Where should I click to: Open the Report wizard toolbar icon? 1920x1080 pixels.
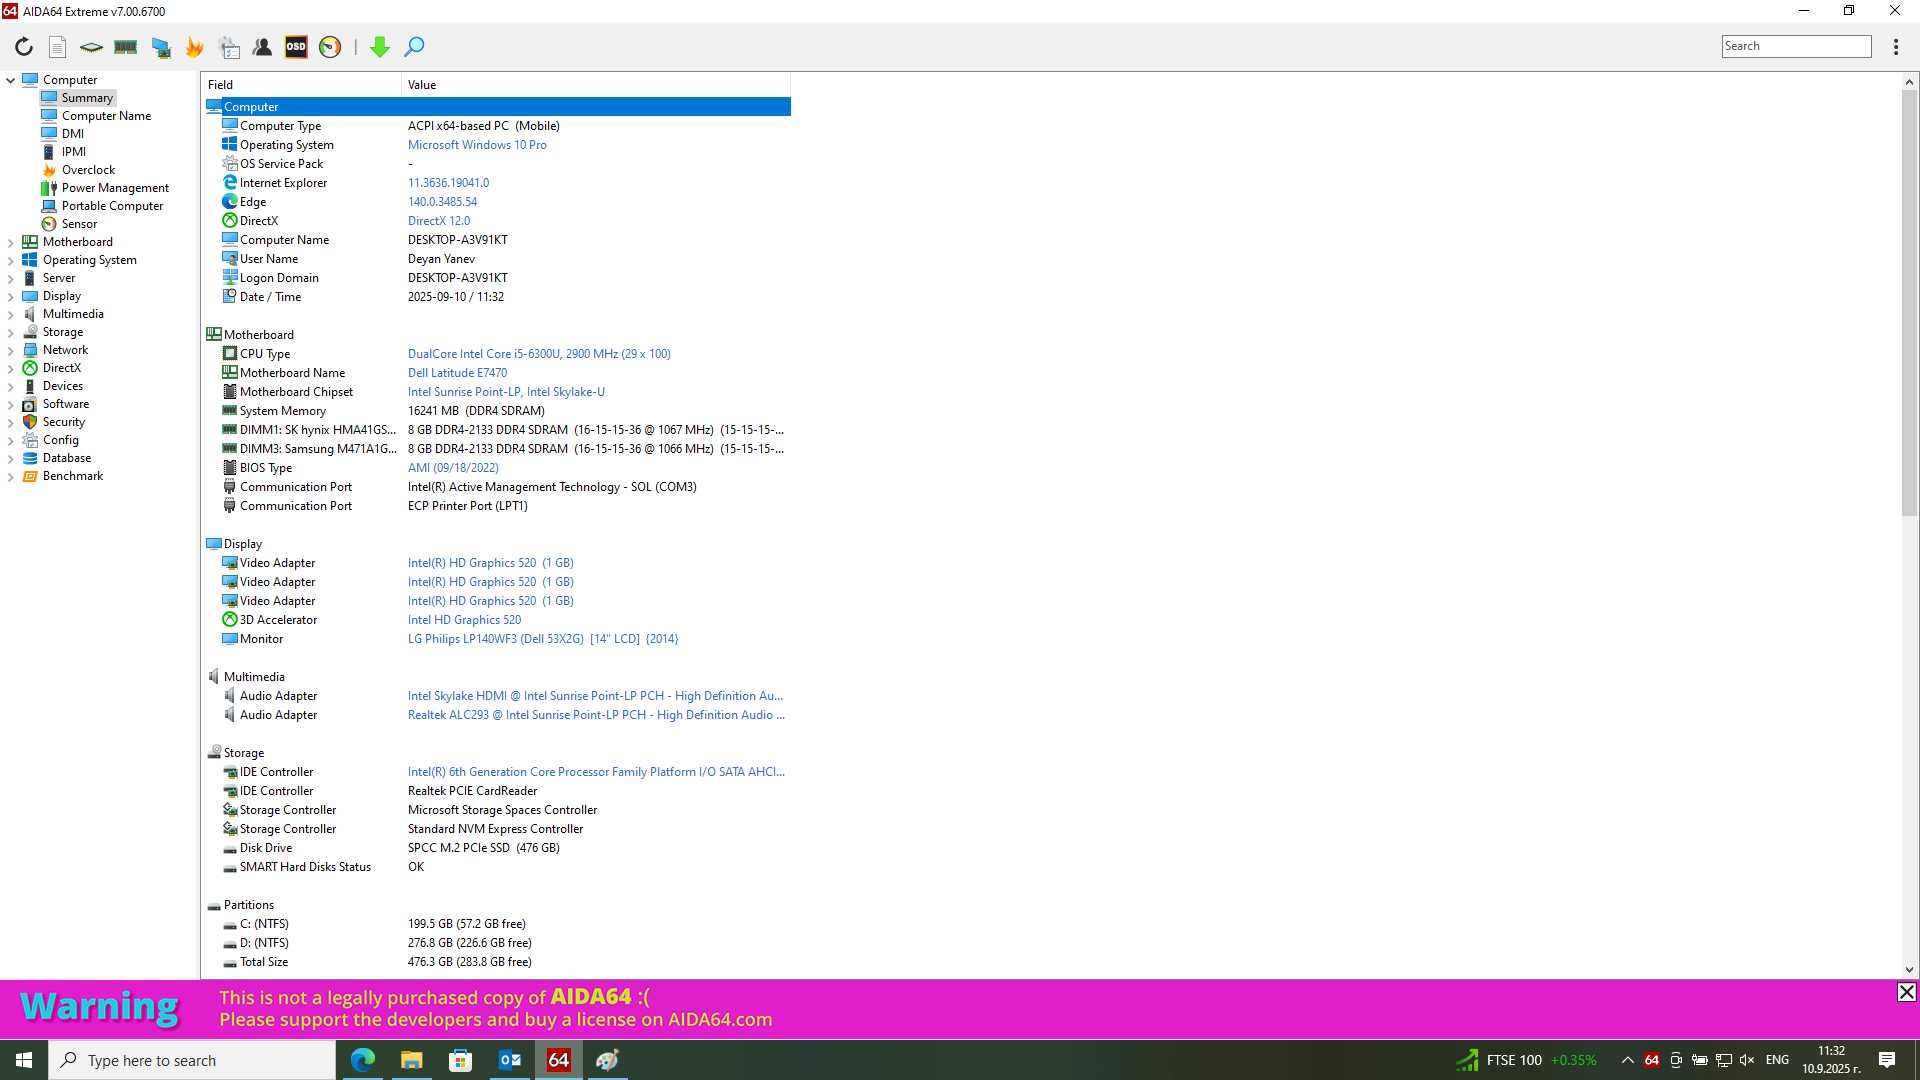(58, 47)
